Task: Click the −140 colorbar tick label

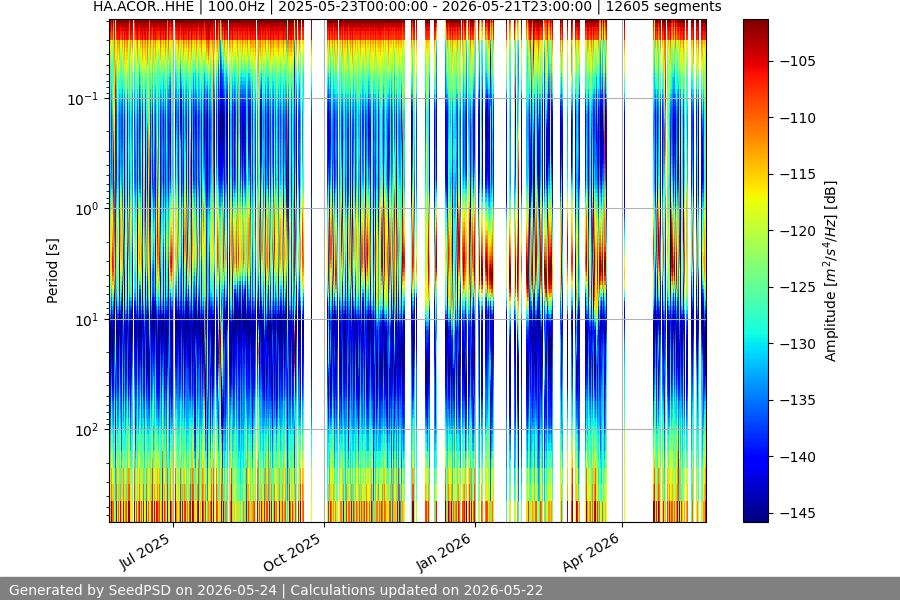Action: (x=797, y=457)
